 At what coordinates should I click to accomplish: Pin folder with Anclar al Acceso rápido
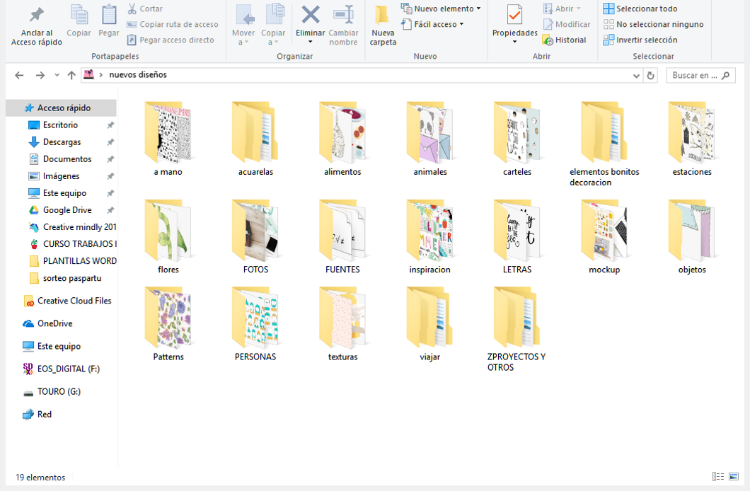pos(36,26)
